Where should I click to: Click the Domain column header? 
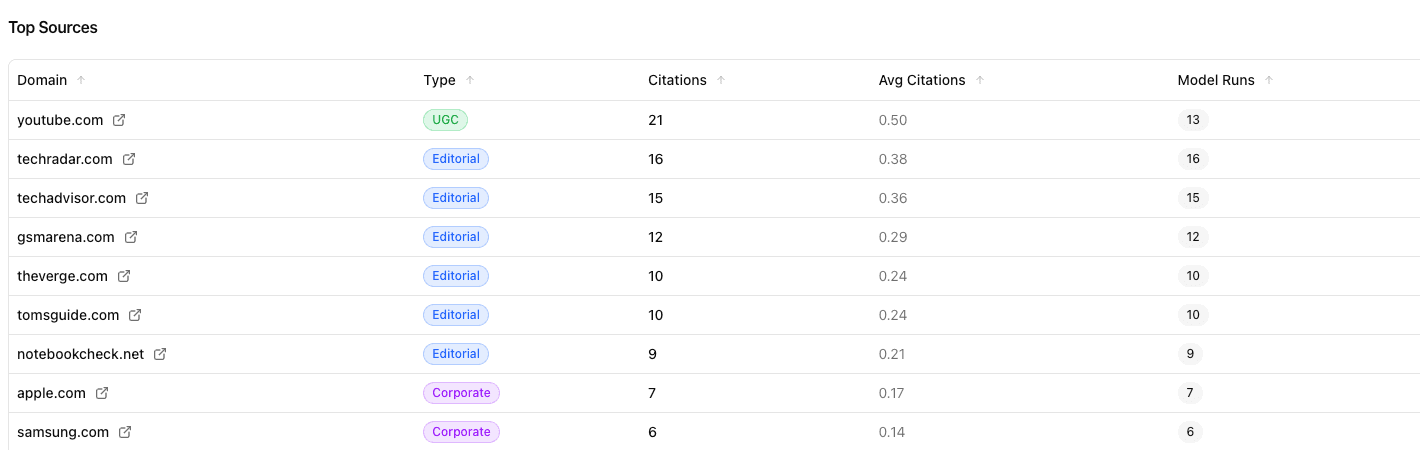(42, 80)
